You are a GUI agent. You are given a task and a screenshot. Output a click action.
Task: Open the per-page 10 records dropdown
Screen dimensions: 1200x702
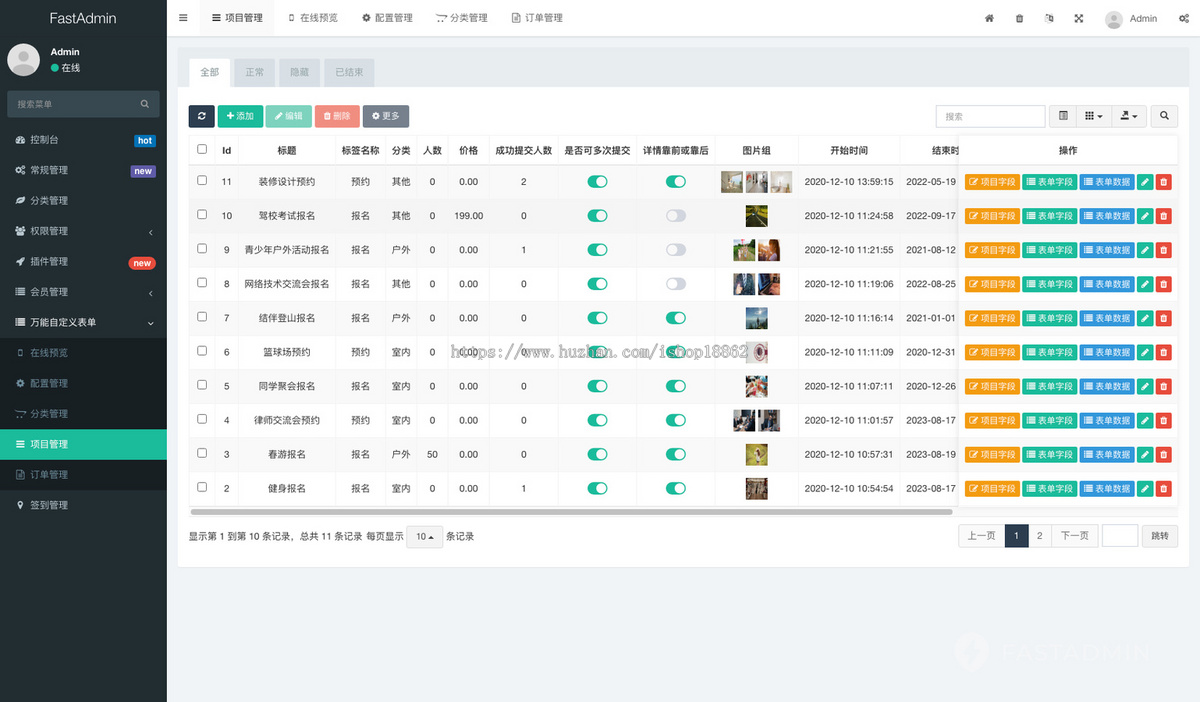click(x=422, y=536)
